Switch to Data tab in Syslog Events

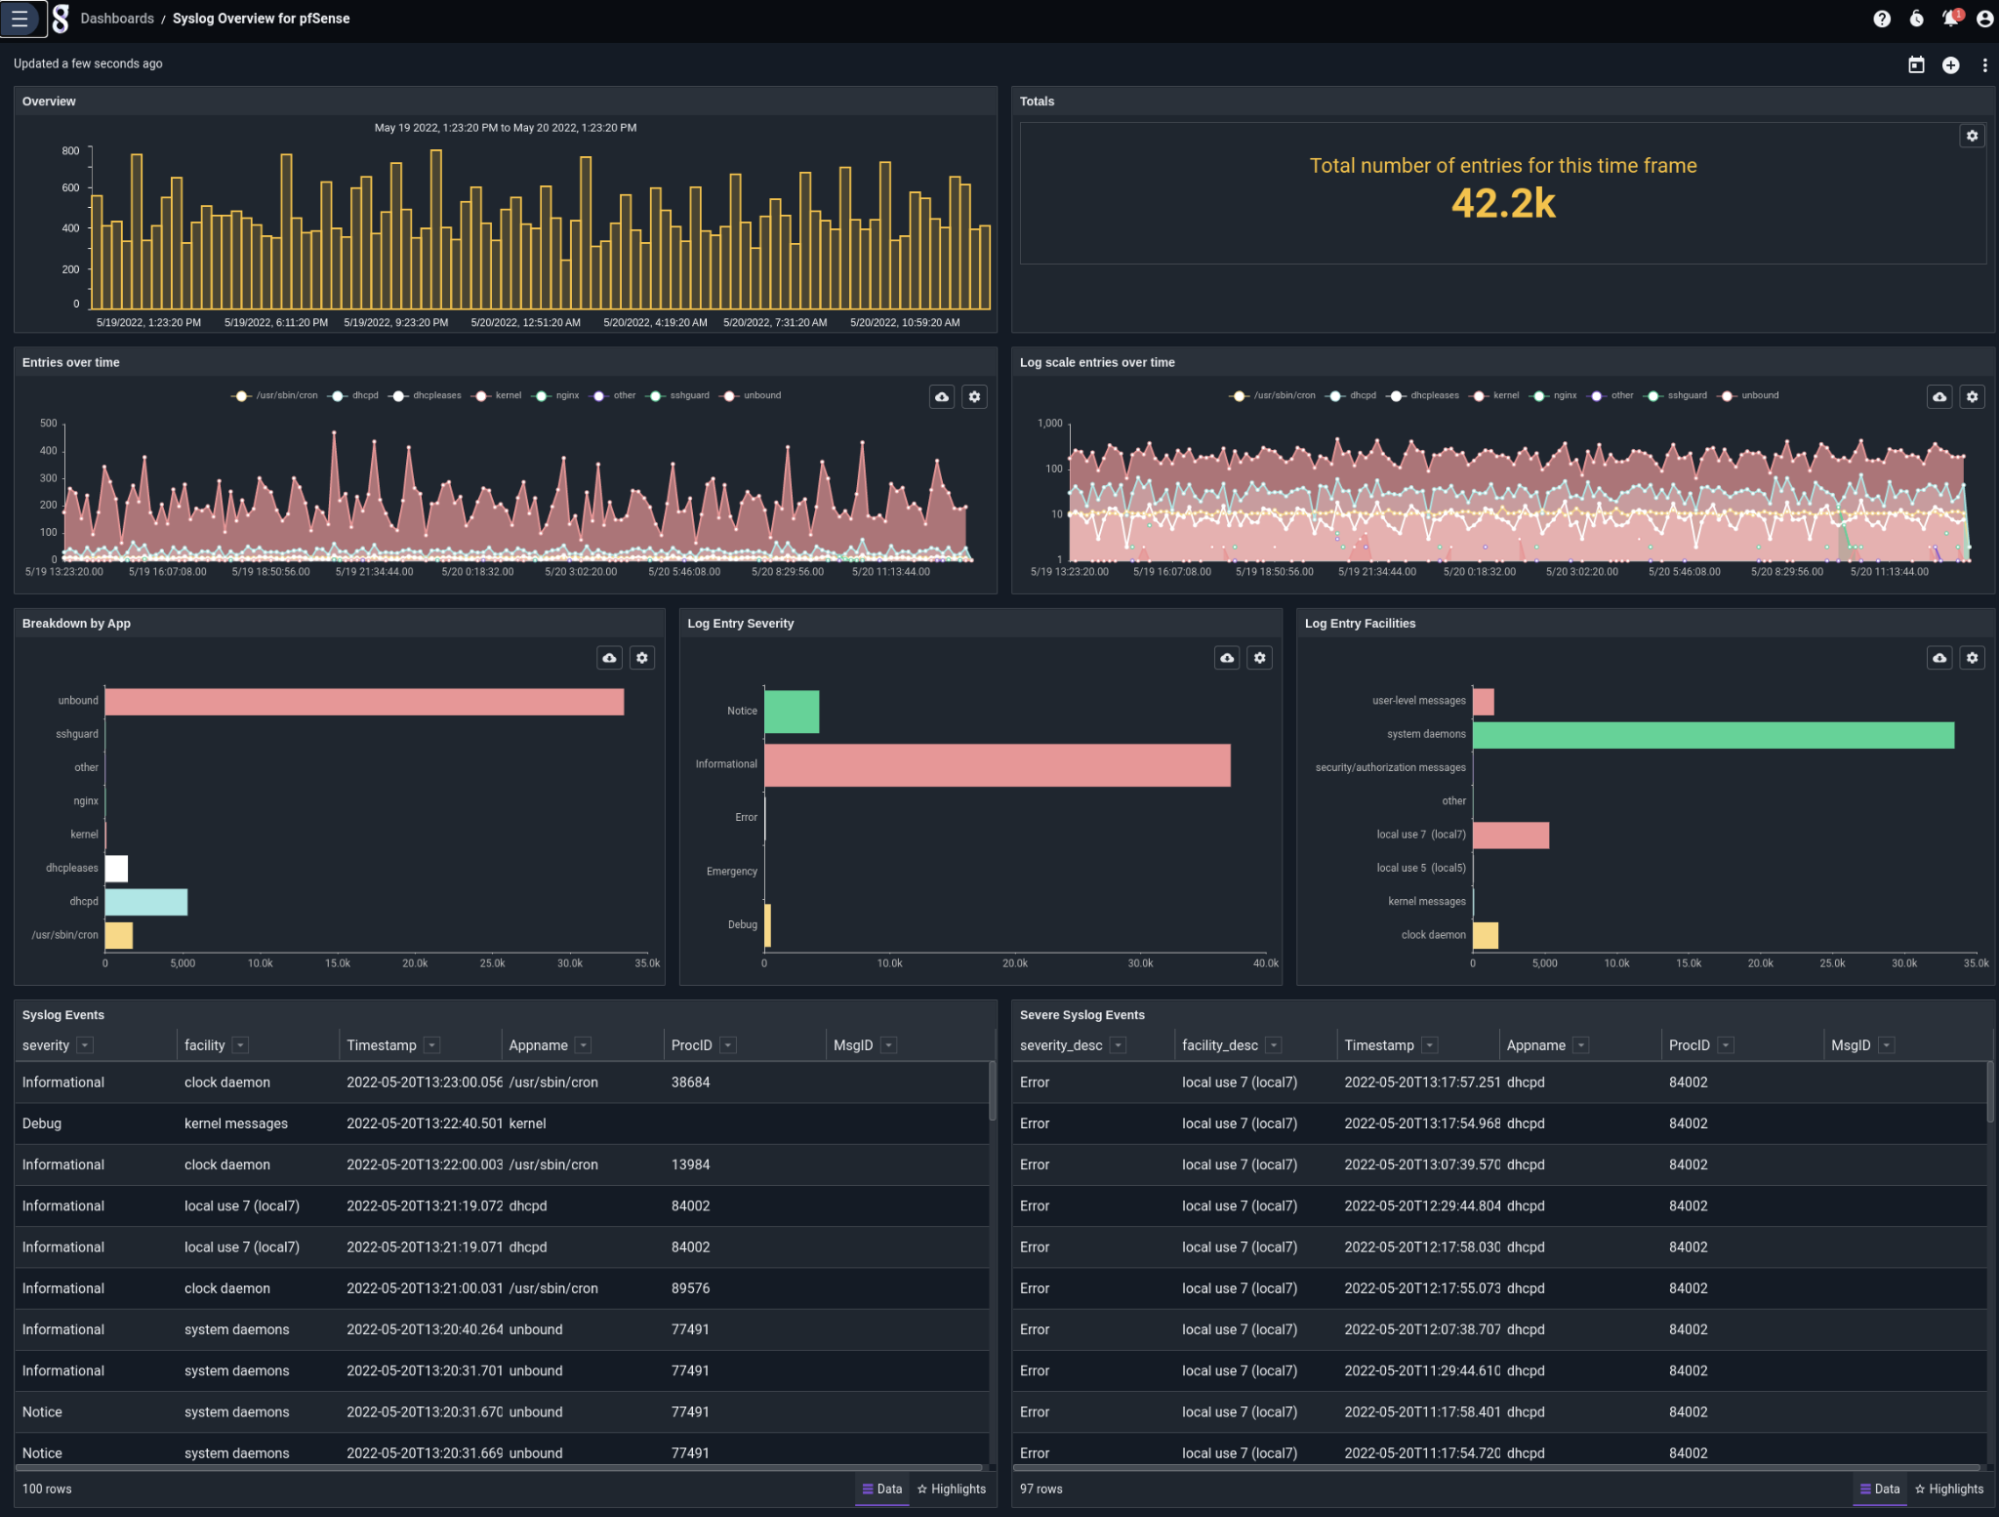click(882, 1490)
